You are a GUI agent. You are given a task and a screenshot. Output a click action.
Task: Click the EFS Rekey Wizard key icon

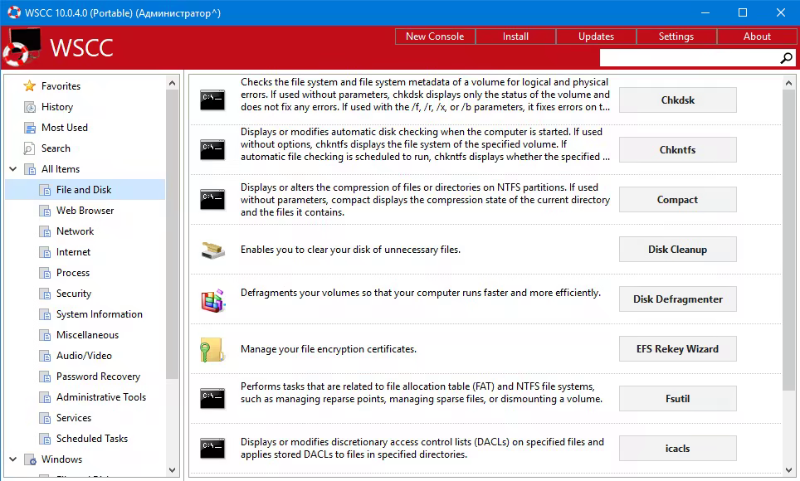[x=212, y=349]
